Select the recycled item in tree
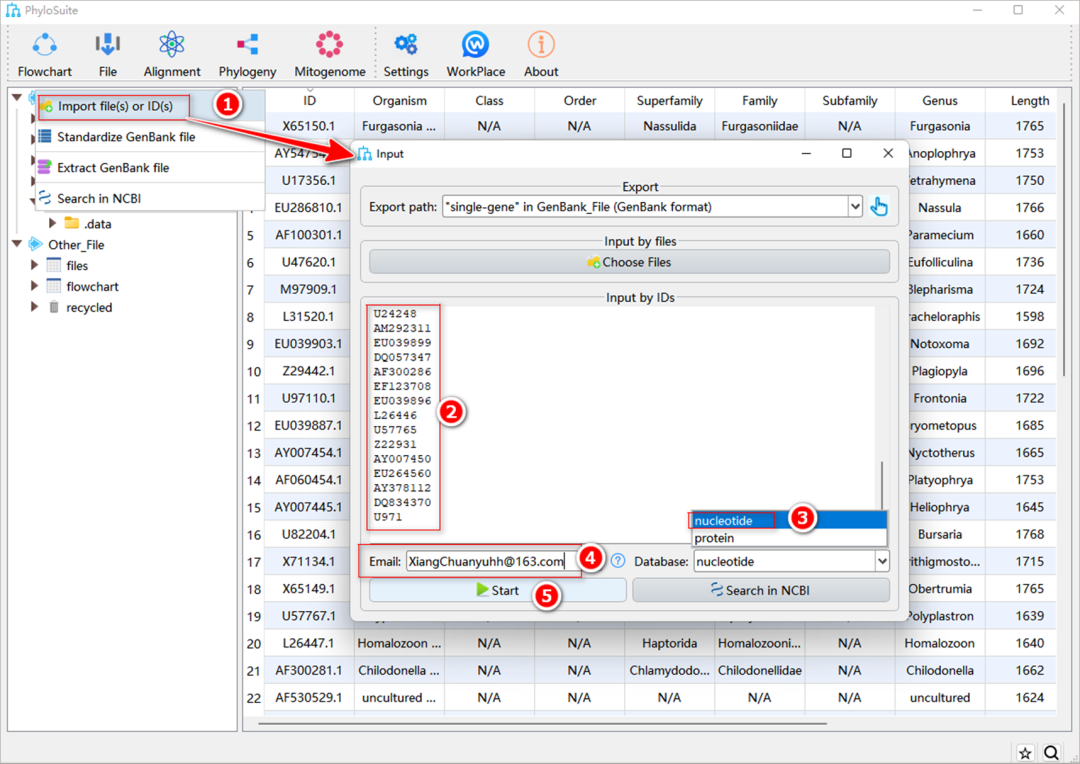This screenshot has width=1080, height=764. [x=89, y=307]
